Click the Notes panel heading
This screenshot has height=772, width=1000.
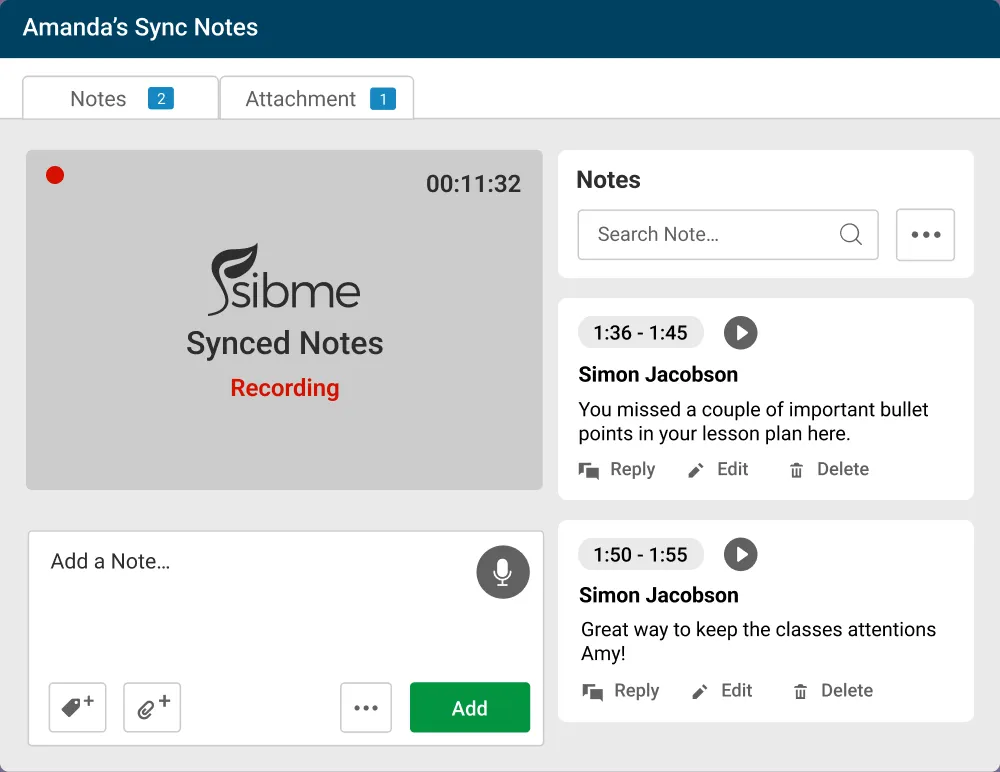pos(608,180)
